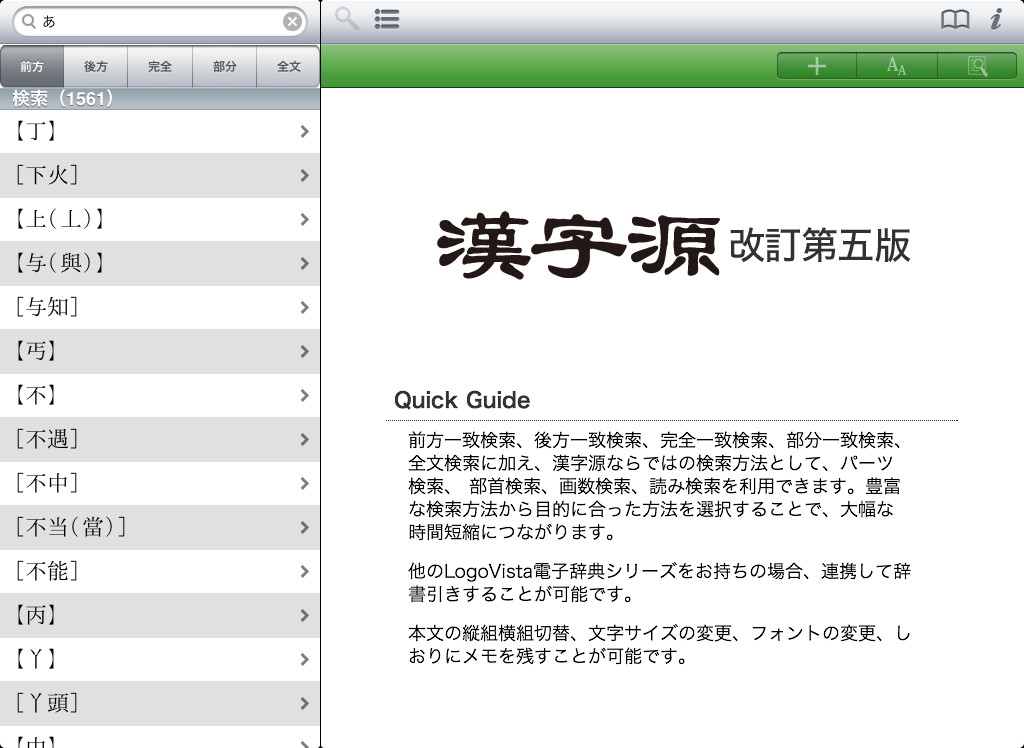This screenshot has height=748, width=1024.
Task: Tap the info 'i' icon
Action: [x=996, y=20]
